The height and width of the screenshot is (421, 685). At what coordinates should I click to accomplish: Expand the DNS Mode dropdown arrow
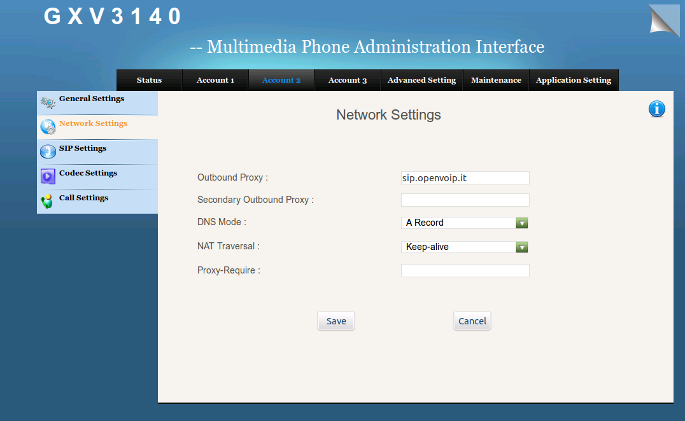[522, 223]
